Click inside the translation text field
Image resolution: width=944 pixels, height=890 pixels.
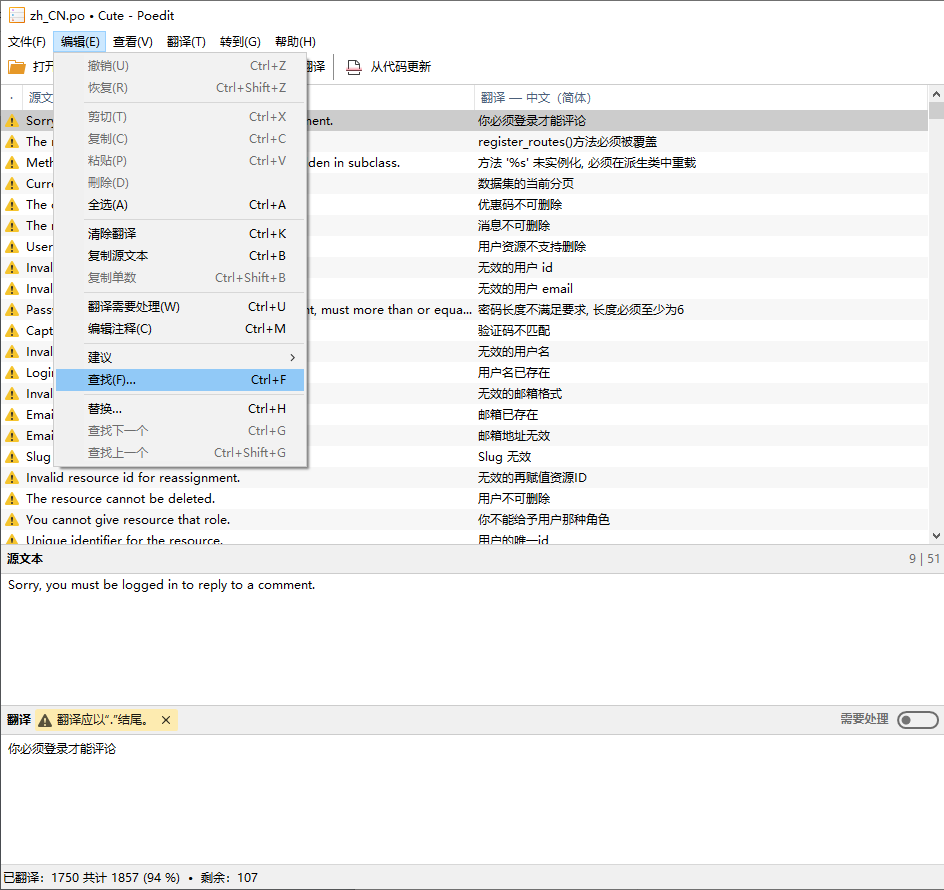tap(470, 800)
